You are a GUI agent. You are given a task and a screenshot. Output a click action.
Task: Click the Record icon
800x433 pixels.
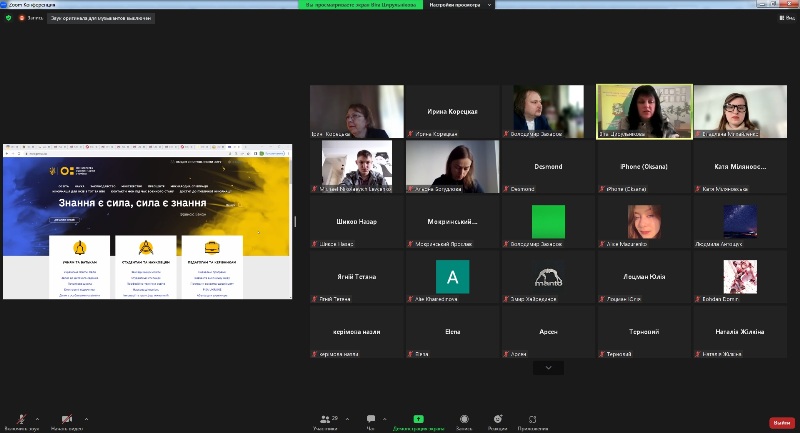[x=464, y=420]
